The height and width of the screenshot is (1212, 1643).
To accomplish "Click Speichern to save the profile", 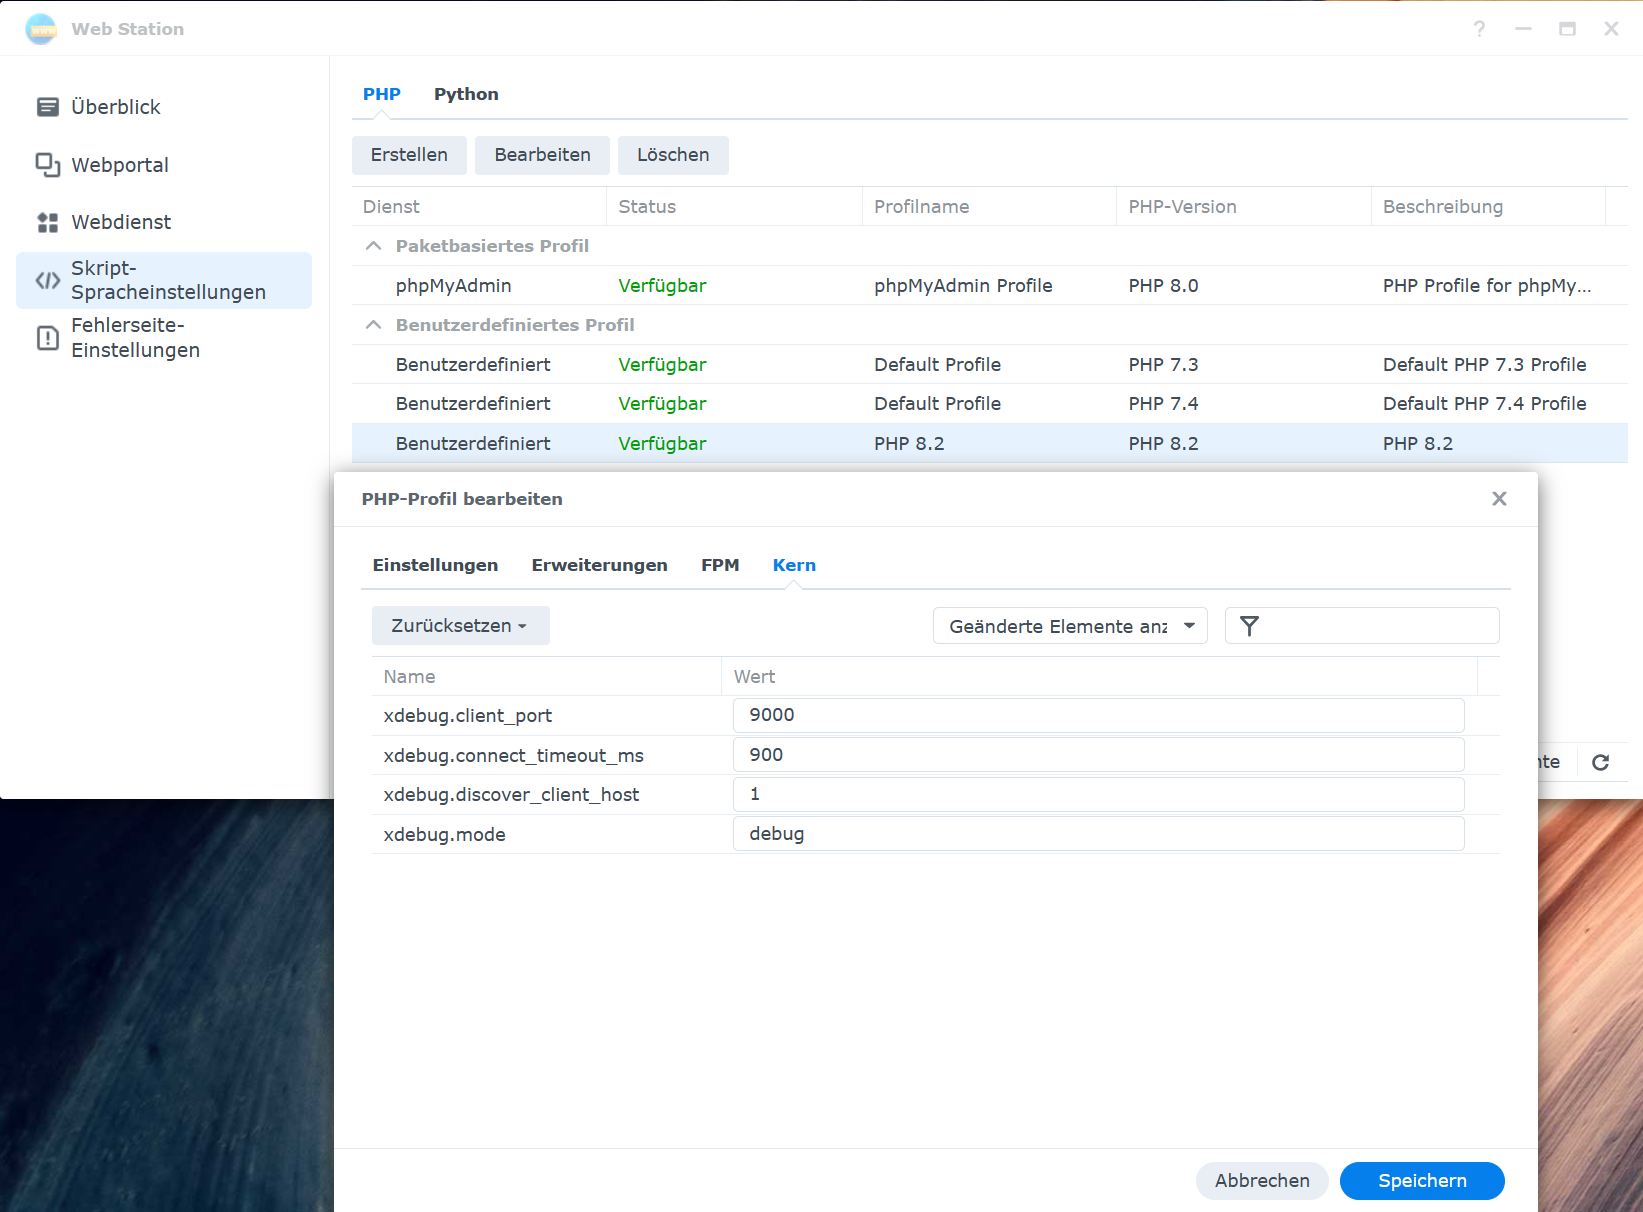I will (1422, 1181).
